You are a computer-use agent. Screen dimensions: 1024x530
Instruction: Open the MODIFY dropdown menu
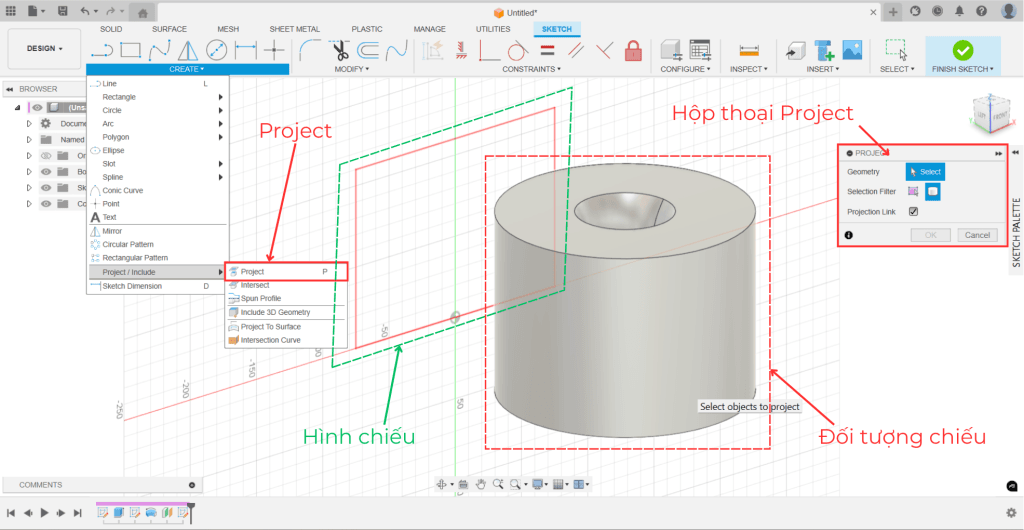click(351, 69)
